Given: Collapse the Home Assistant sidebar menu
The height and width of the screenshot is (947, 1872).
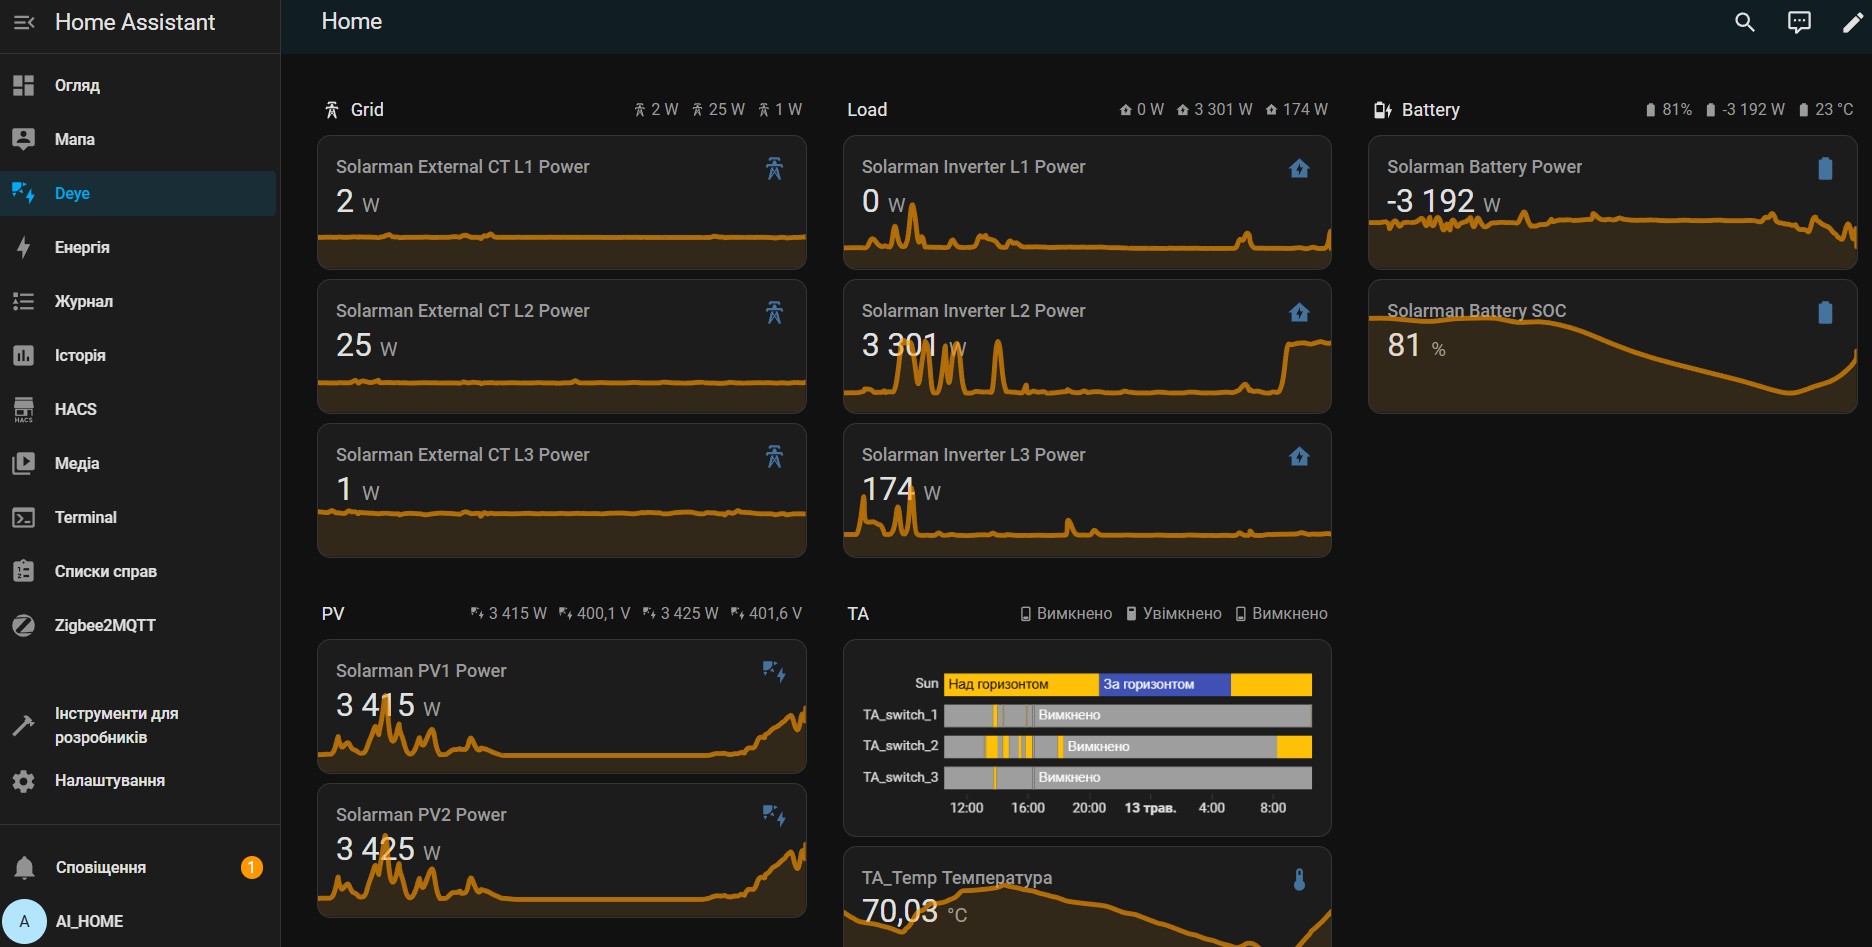Looking at the screenshot, I should 24,22.
